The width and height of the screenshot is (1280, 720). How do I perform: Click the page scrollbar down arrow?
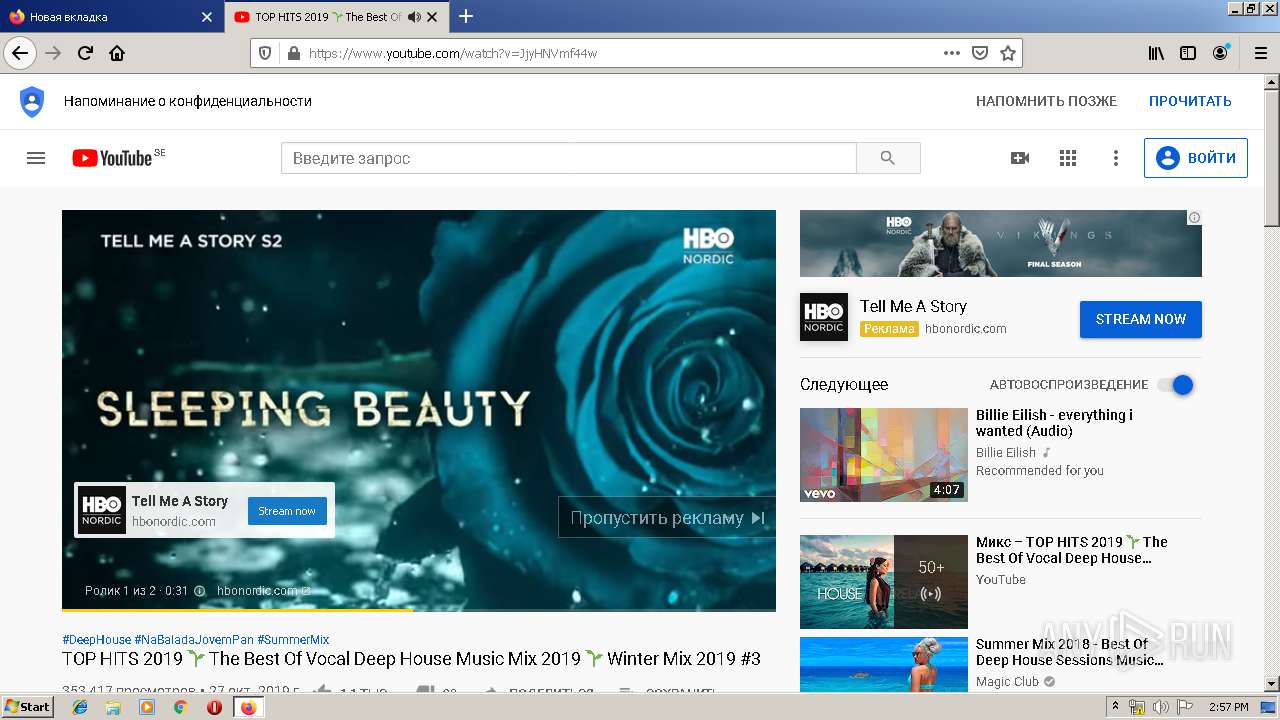[1272, 685]
